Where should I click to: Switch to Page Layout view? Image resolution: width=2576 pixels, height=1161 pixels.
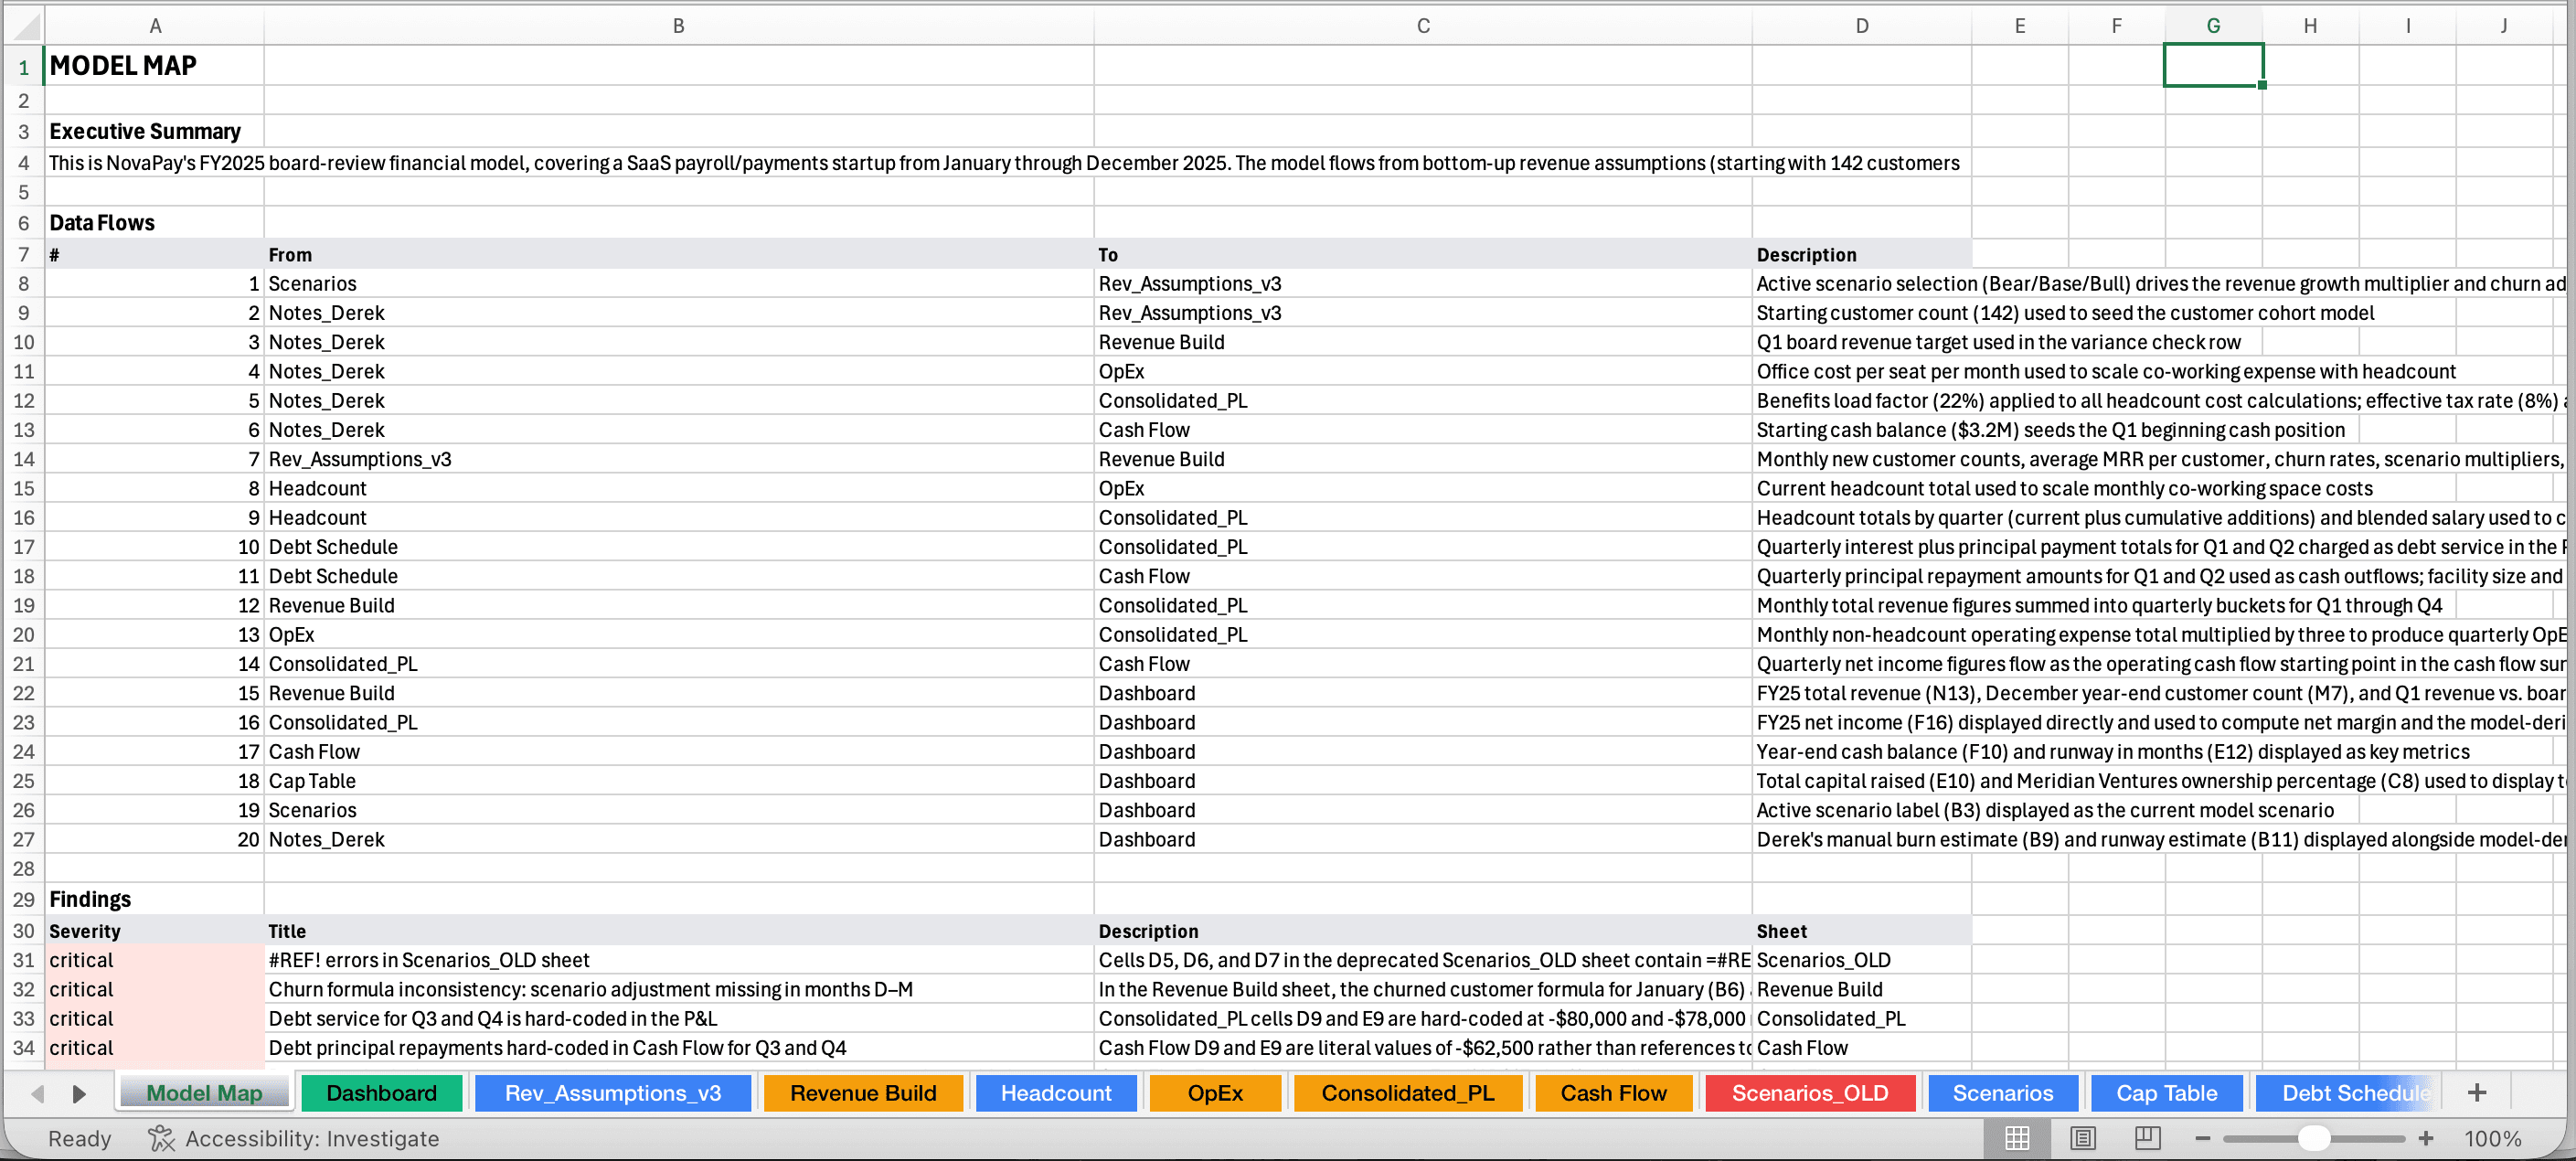click(2083, 1138)
